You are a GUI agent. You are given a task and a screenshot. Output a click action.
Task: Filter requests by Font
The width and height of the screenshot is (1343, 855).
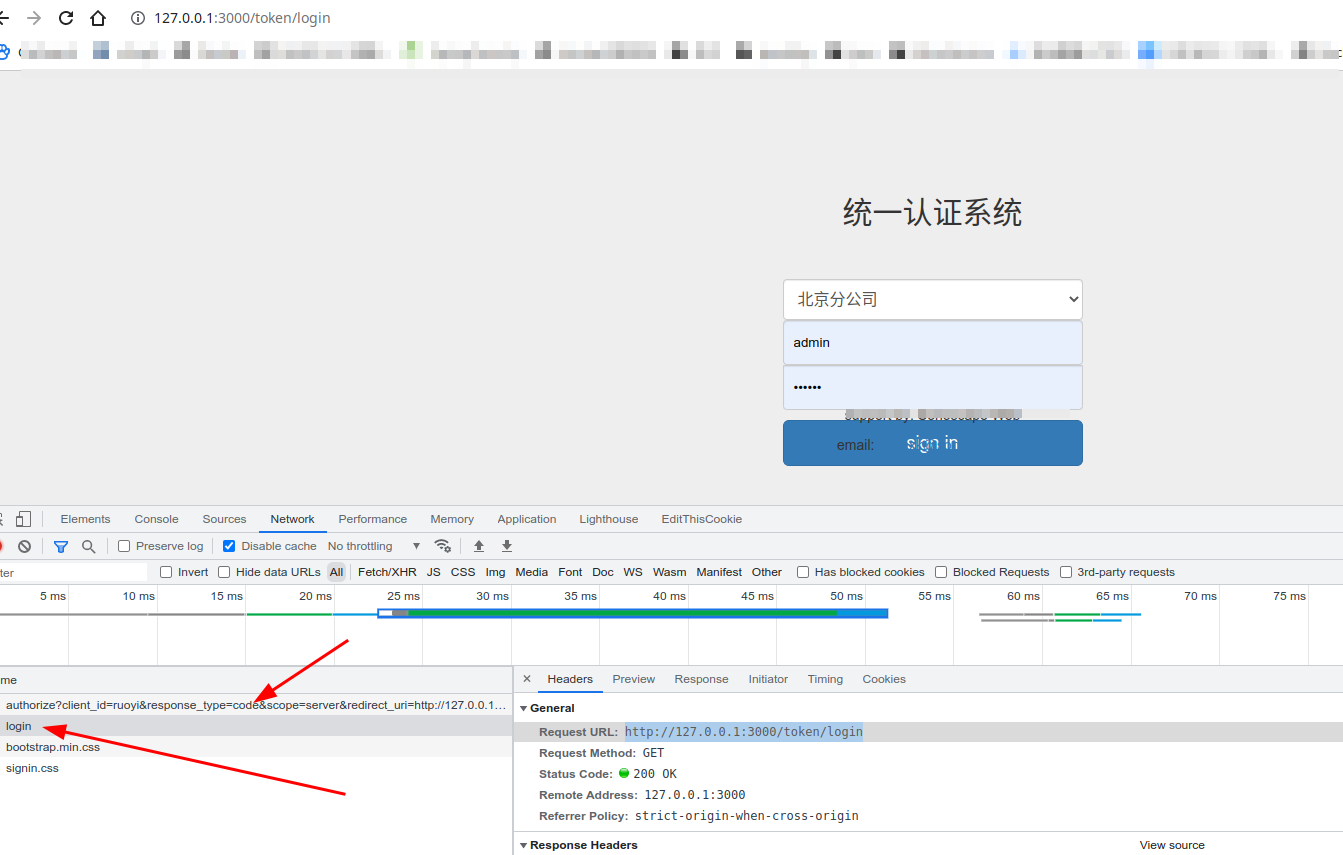click(570, 572)
